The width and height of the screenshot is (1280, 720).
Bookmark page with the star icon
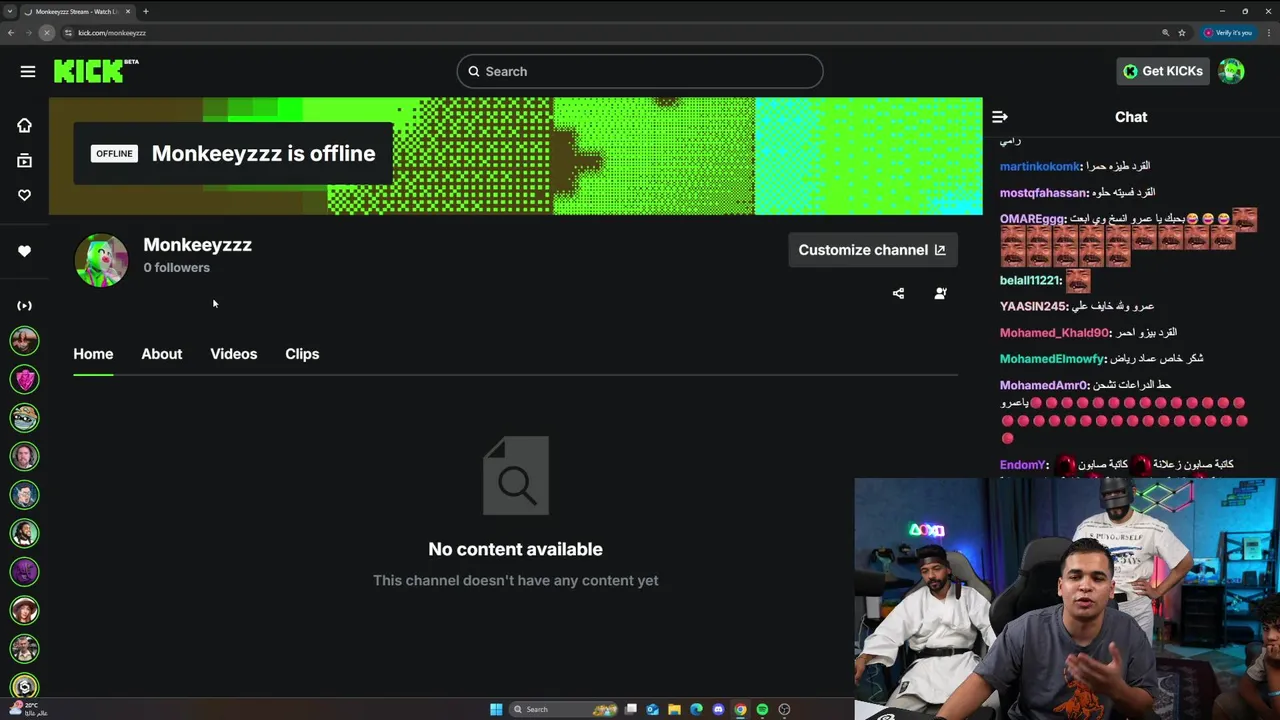[1181, 32]
